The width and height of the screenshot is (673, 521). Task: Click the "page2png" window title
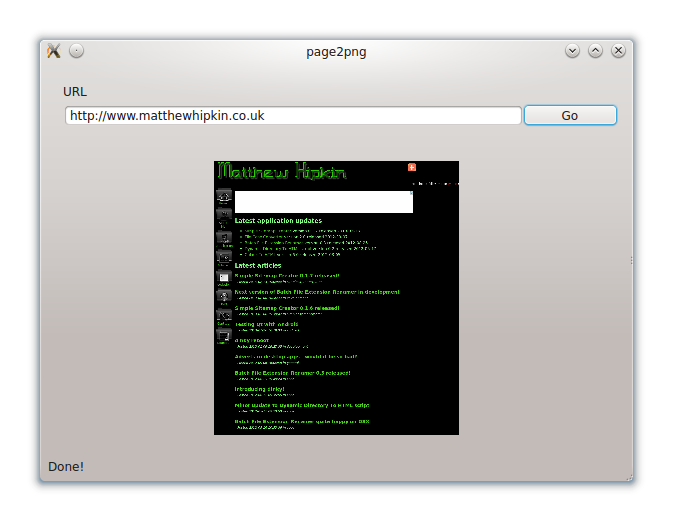click(336, 52)
